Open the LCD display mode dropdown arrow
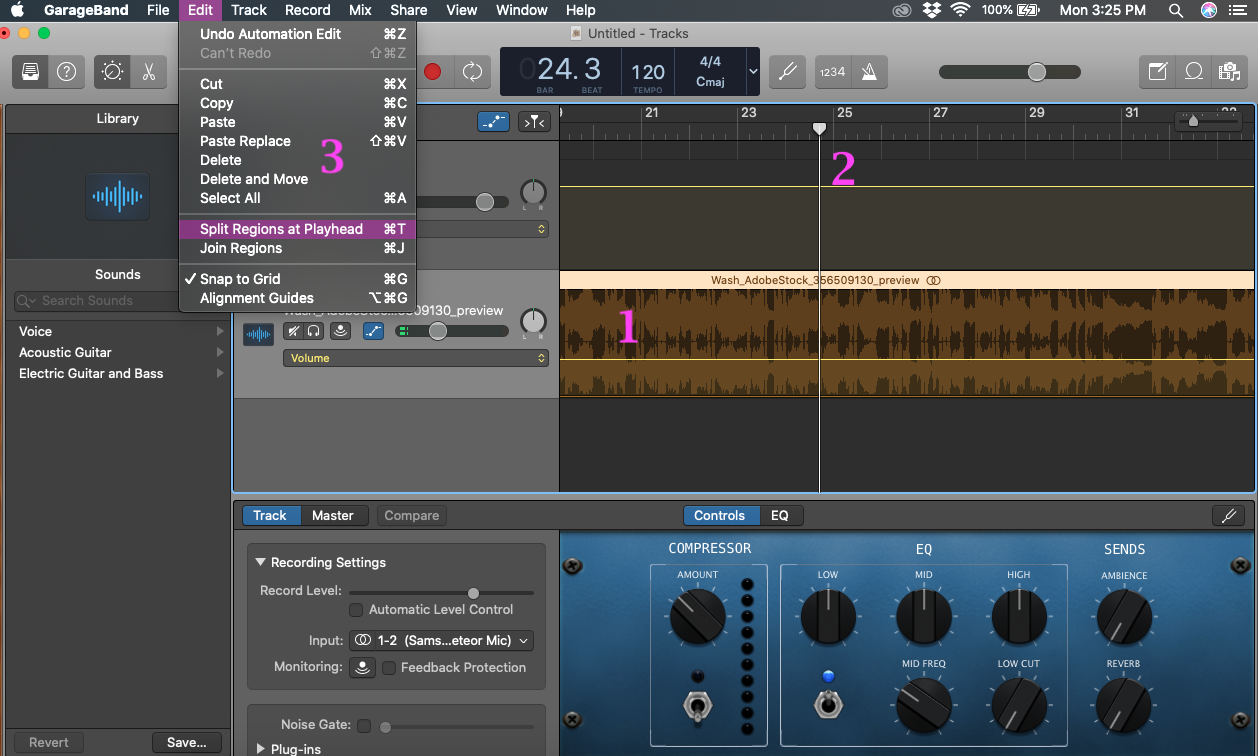The width and height of the screenshot is (1258, 756). 753,72
